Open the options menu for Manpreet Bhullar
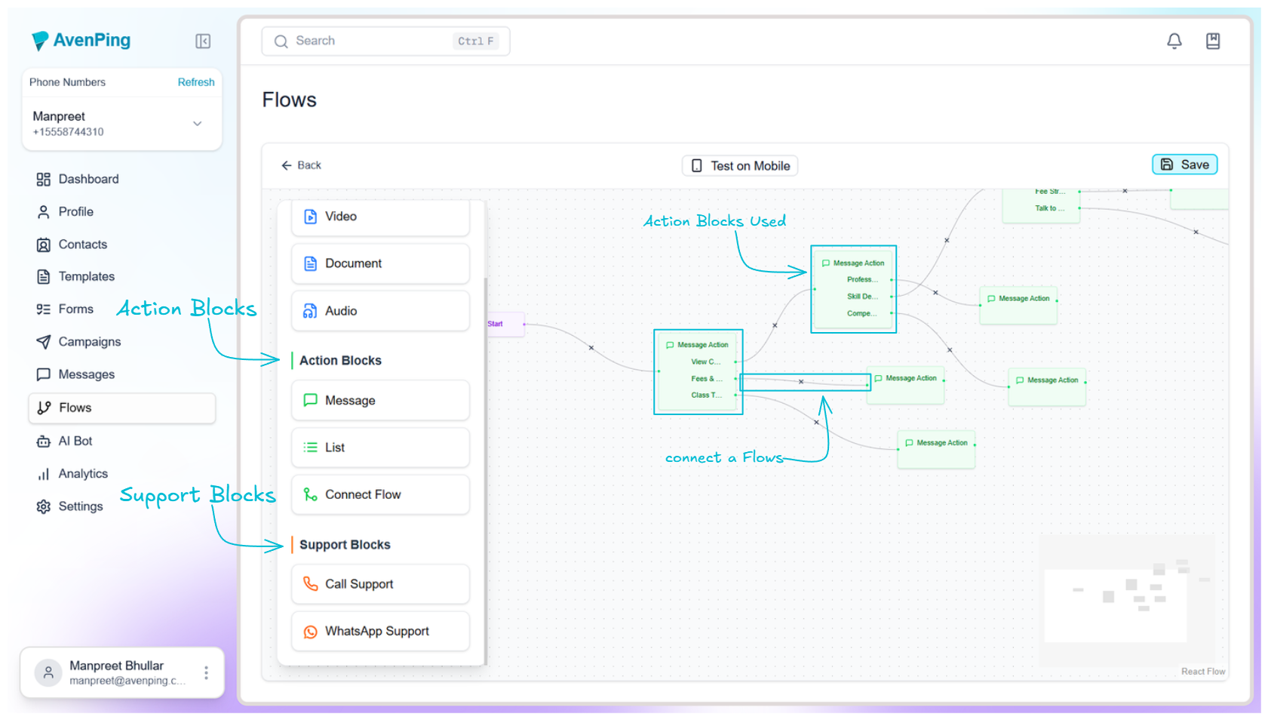The height and width of the screenshot is (720, 1268). (205, 672)
